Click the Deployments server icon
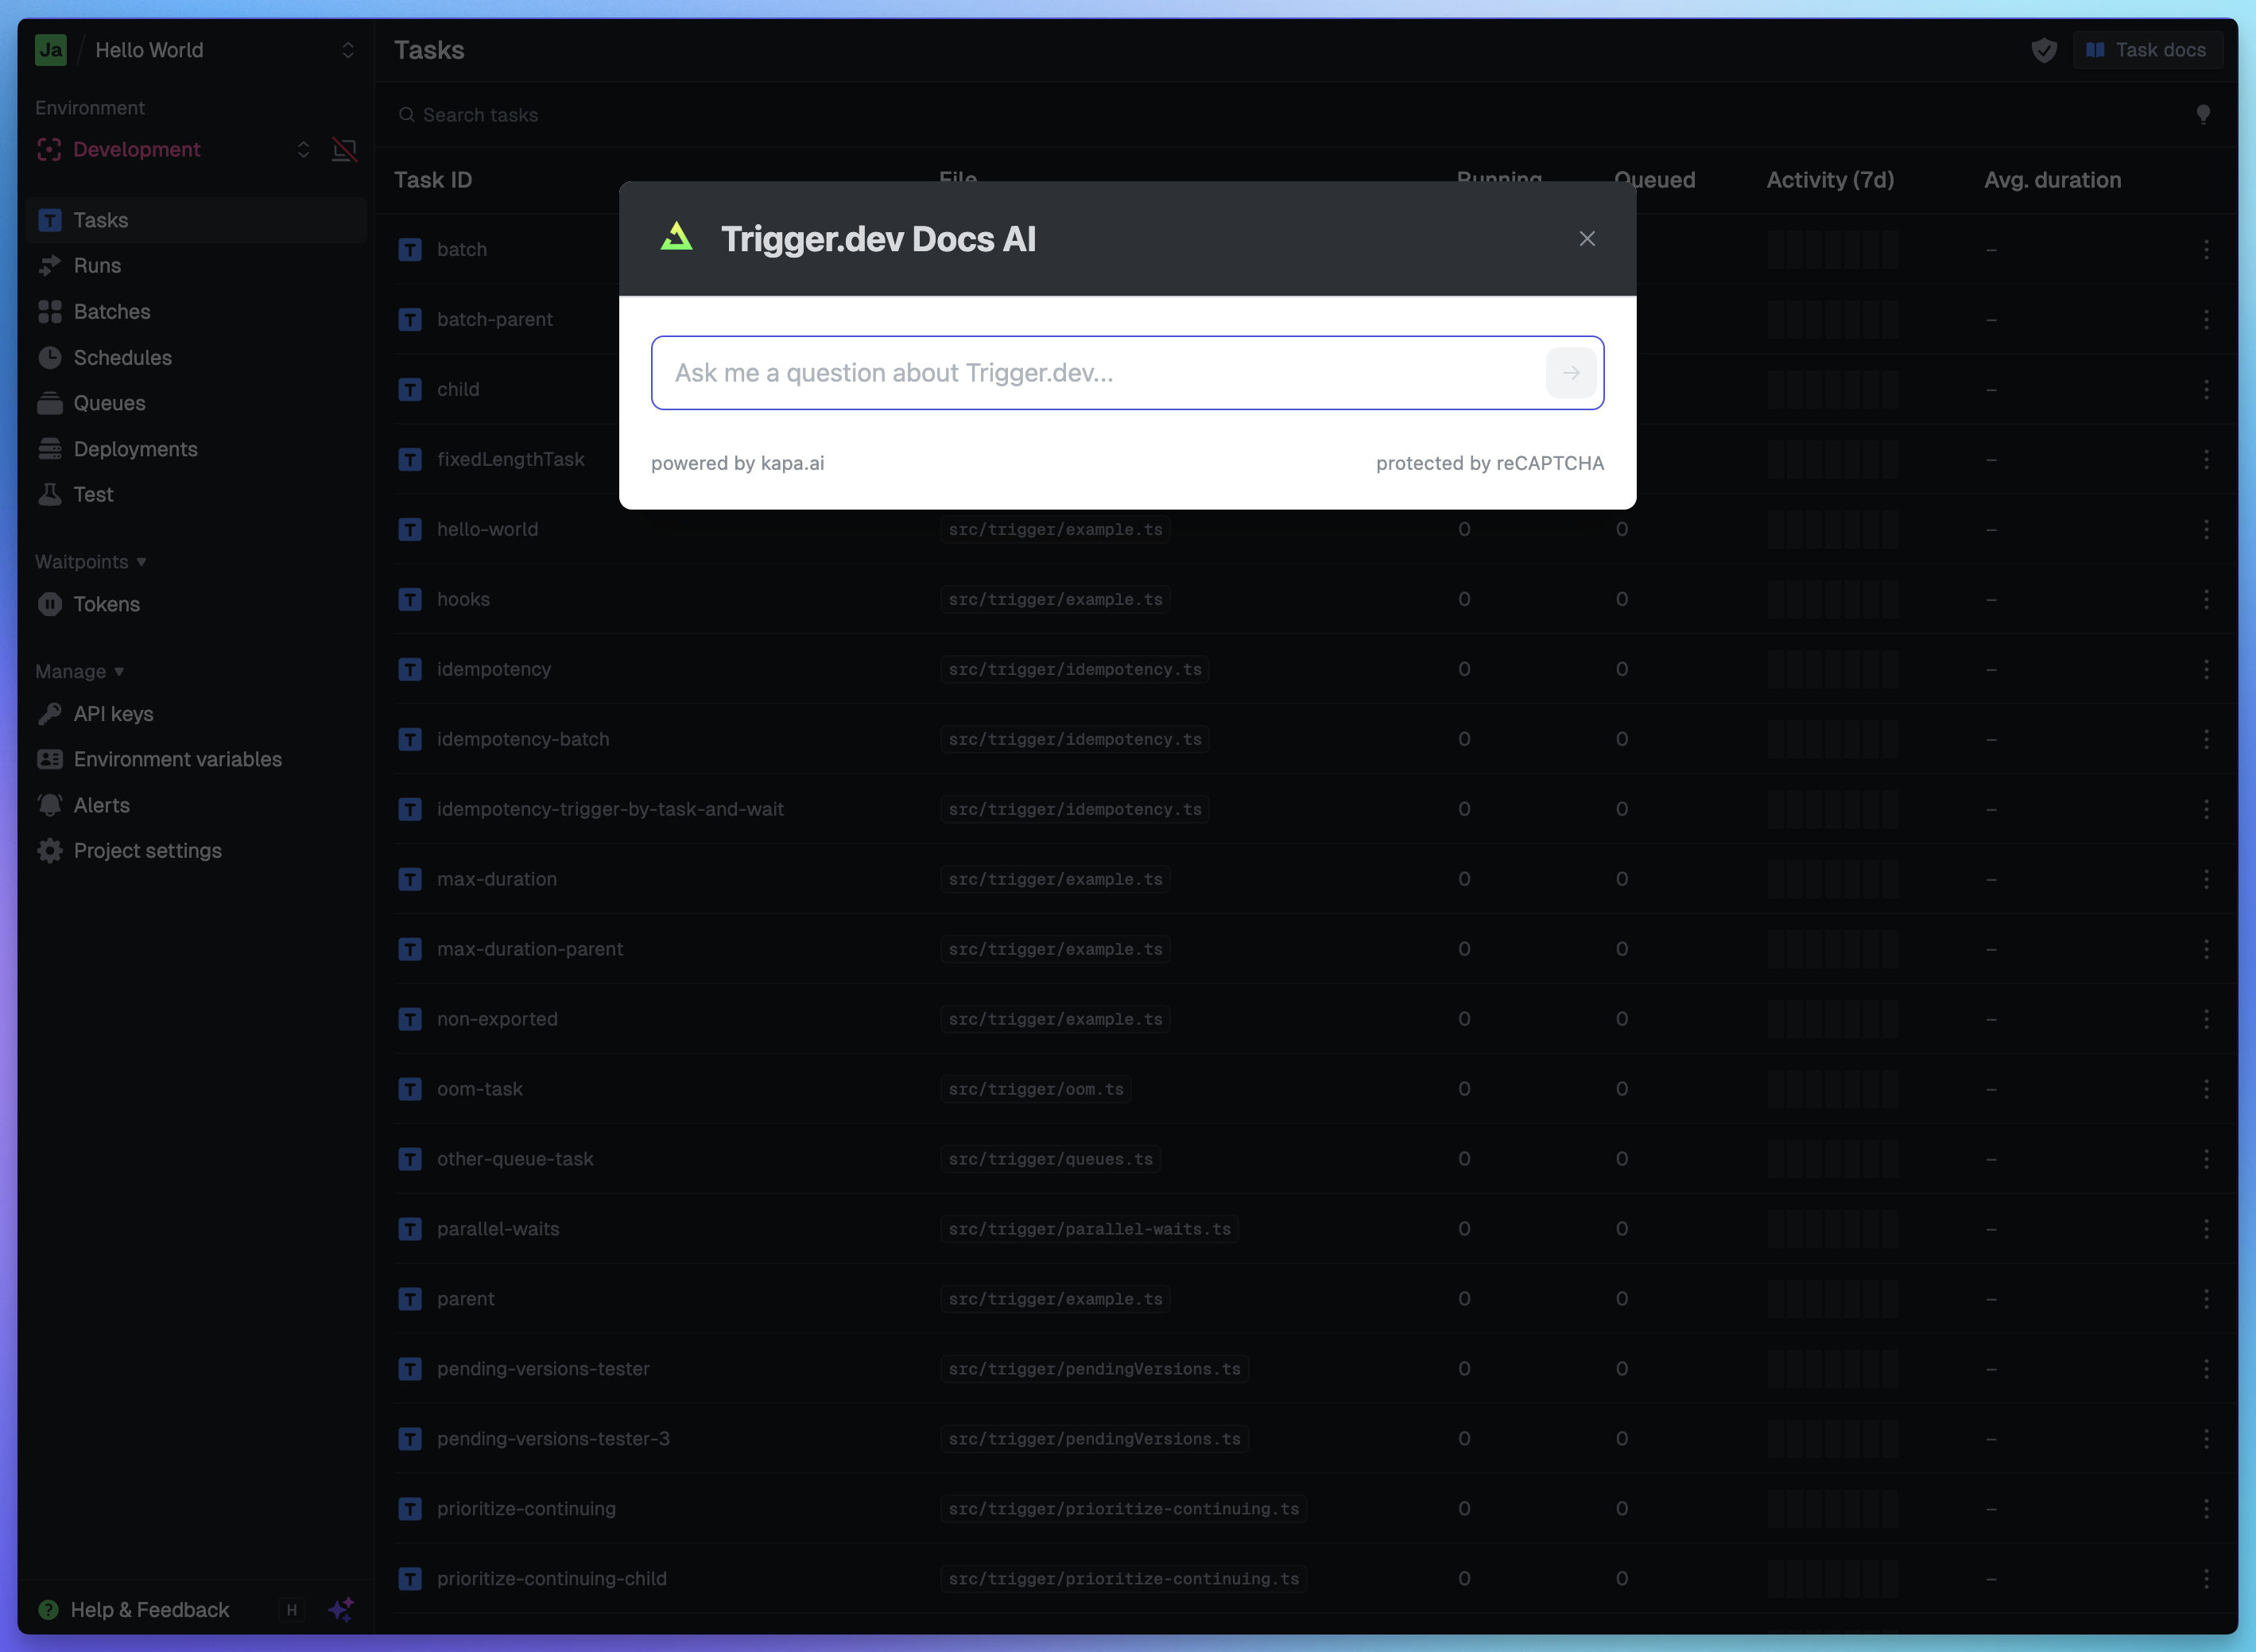Viewport: 2256px width, 1652px height. pyautogui.click(x=50, y=449)
